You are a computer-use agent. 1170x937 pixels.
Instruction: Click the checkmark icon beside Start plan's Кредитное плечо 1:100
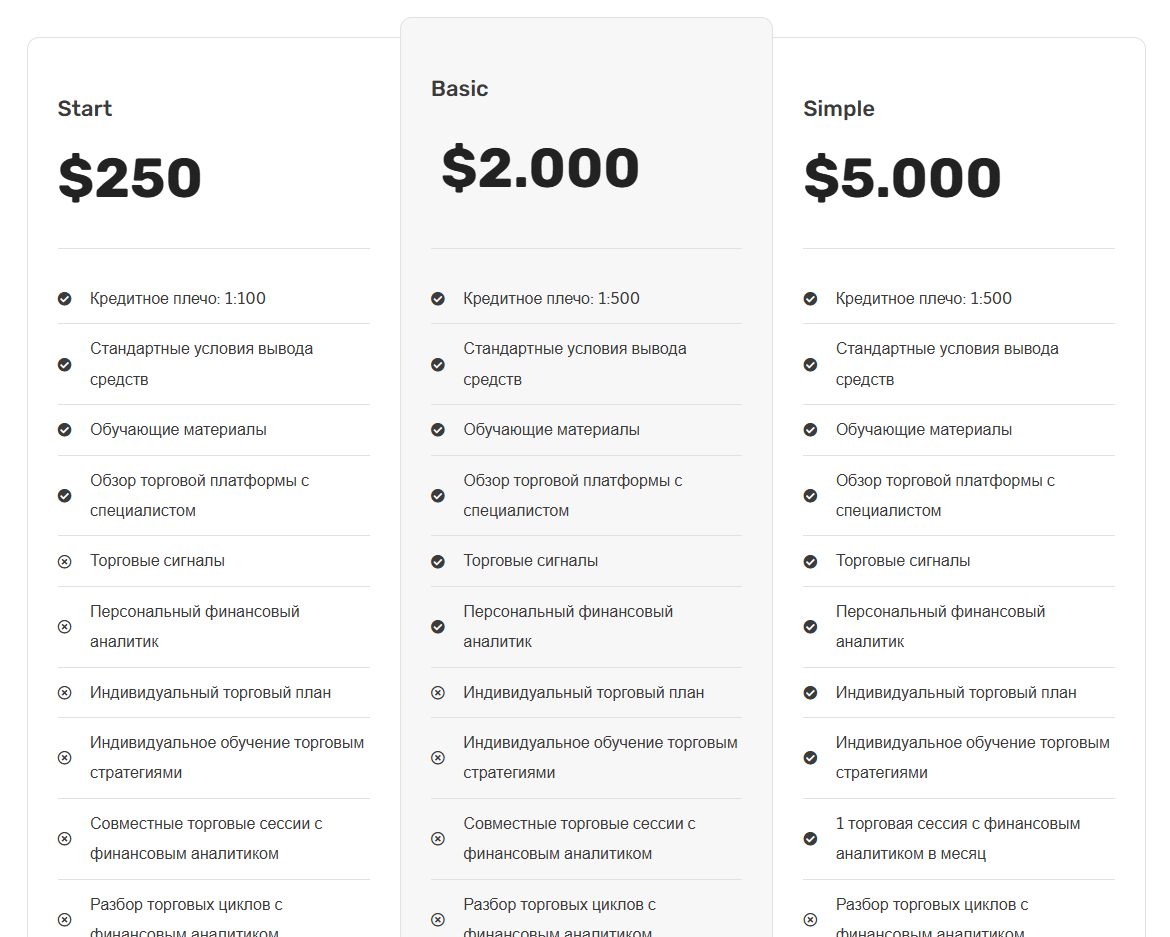(65, 299)
